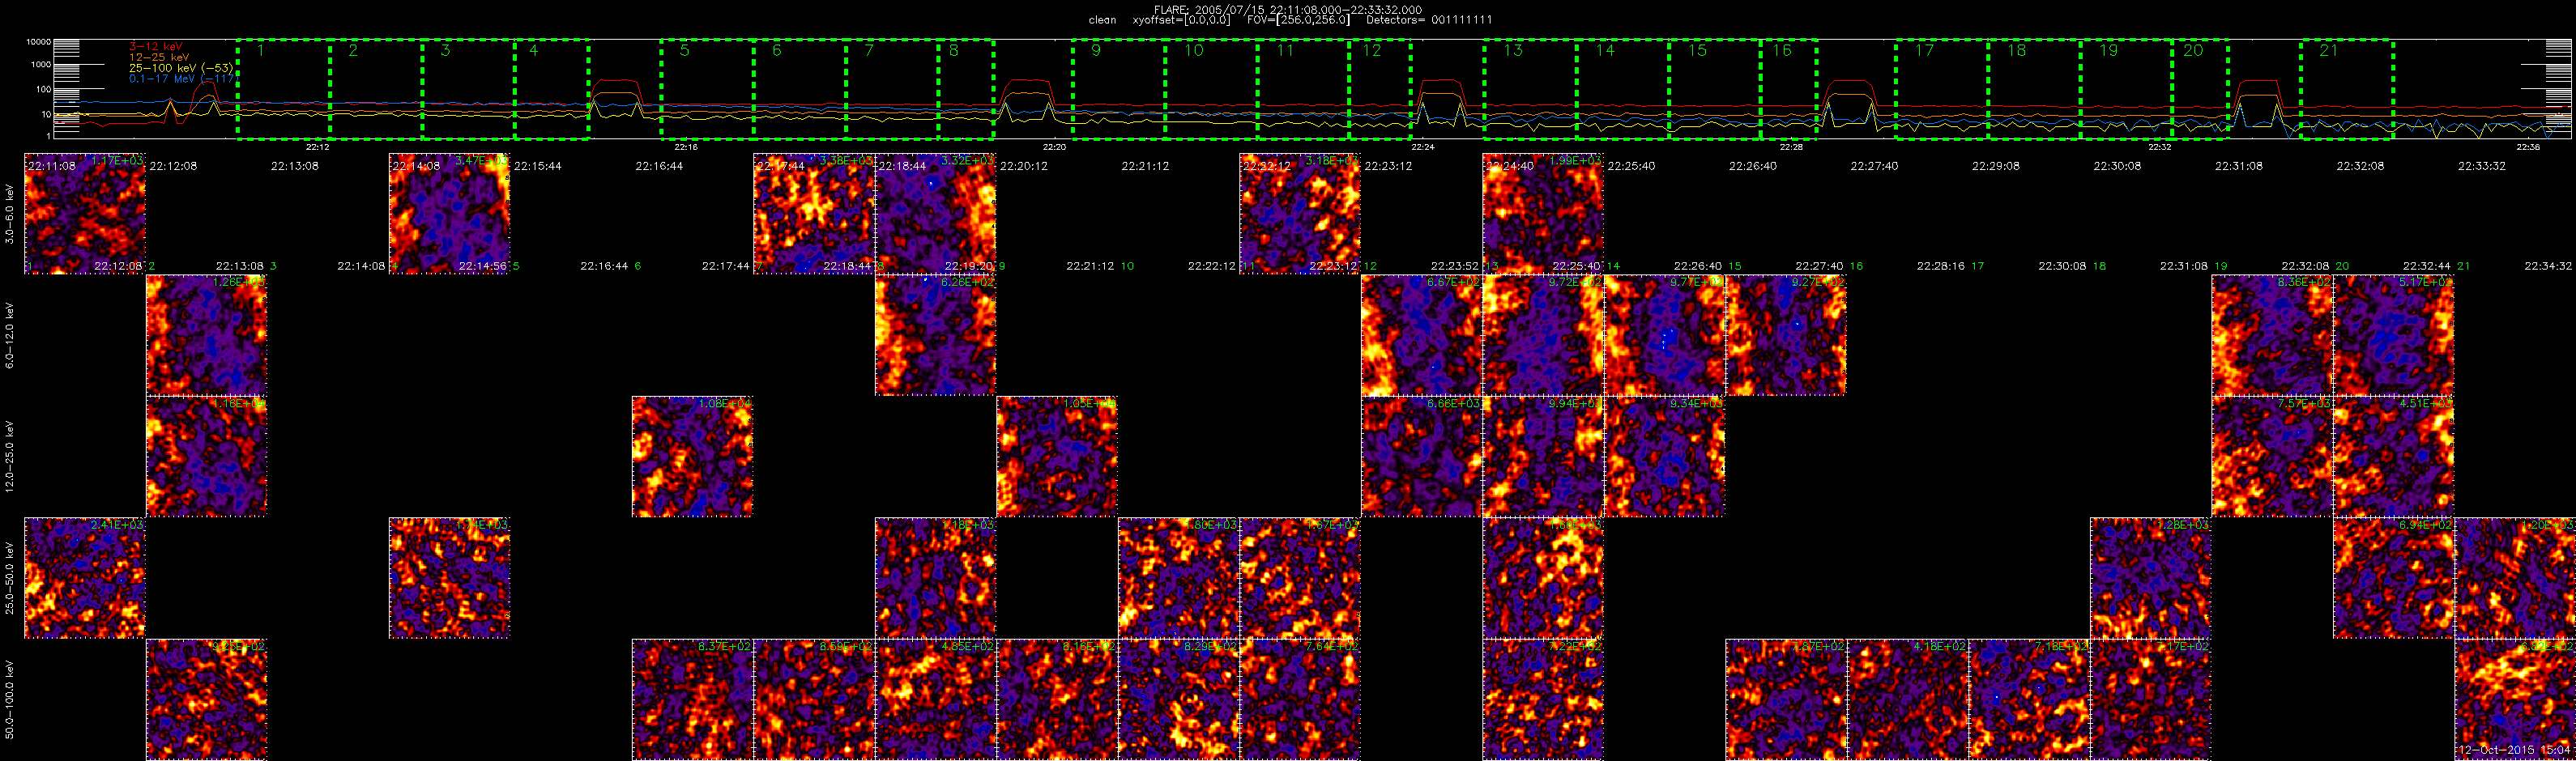The height and width of the screenshot is (761, 2576).
Task: Open the 12.0-25.0 keV image at 22:24:40
Action: (1543, 457)
